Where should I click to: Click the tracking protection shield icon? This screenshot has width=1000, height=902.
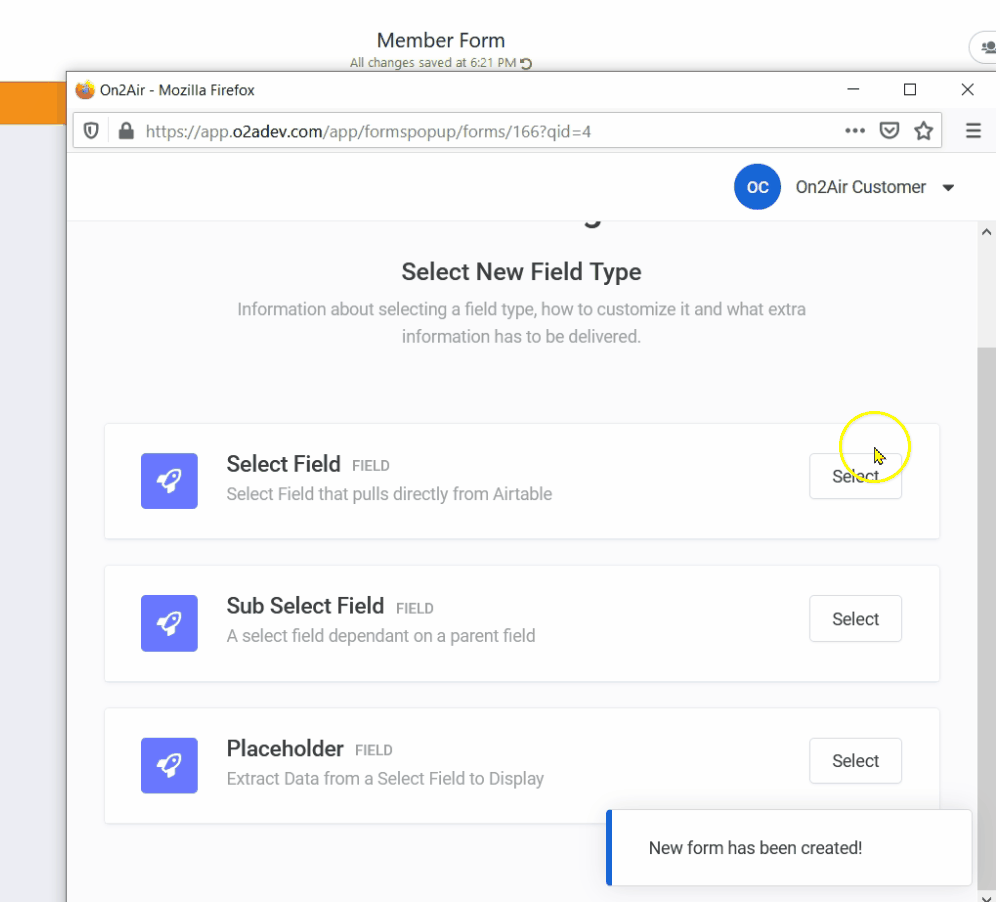coord(90,130)
